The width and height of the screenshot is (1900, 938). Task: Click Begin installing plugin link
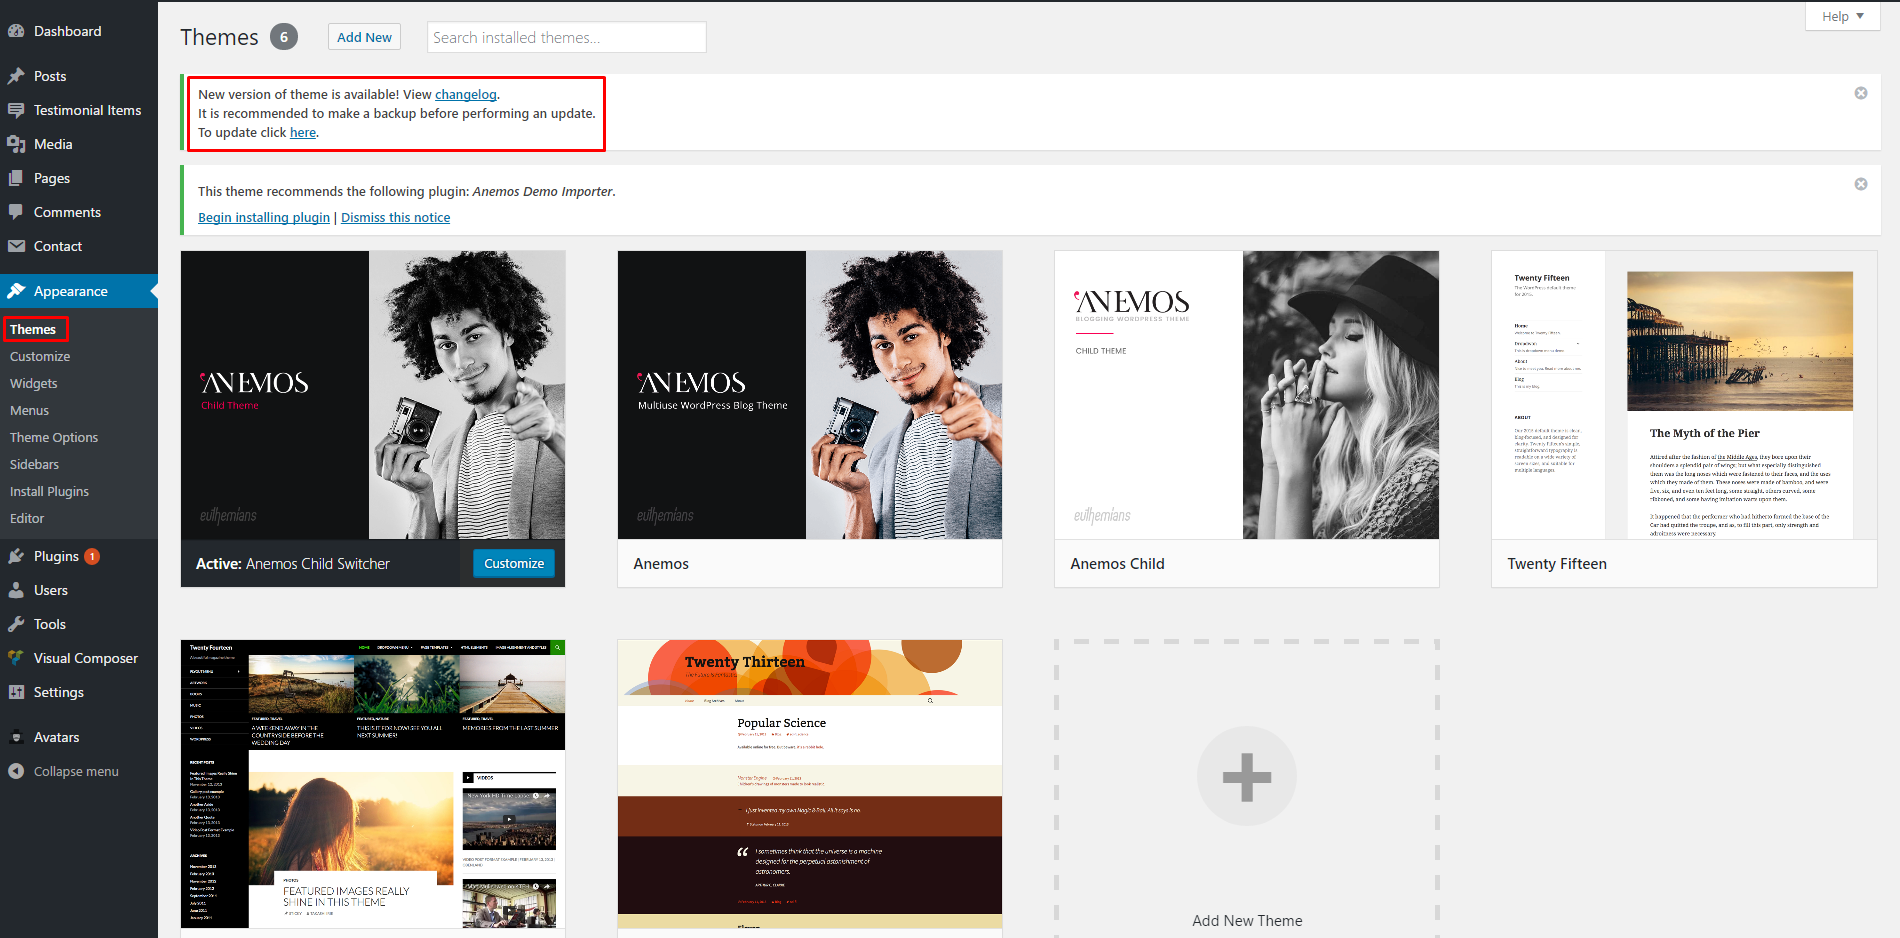[264, 217]
